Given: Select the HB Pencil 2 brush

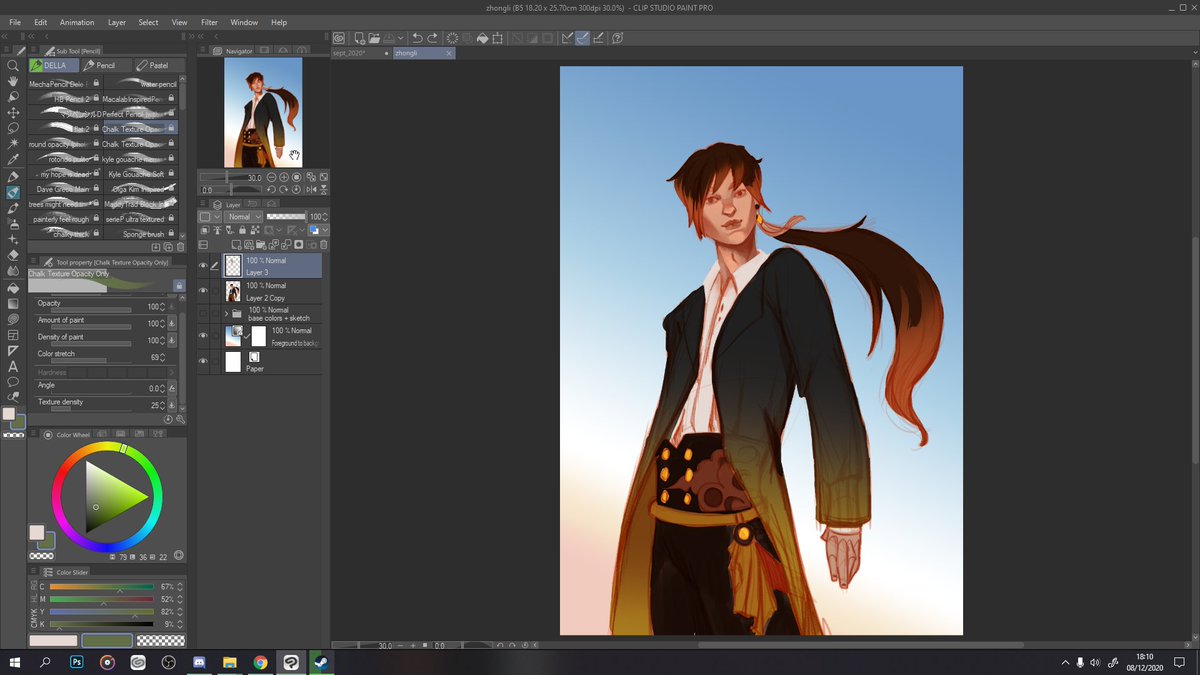Looking at the screenshot, I should tap(64, 99).
